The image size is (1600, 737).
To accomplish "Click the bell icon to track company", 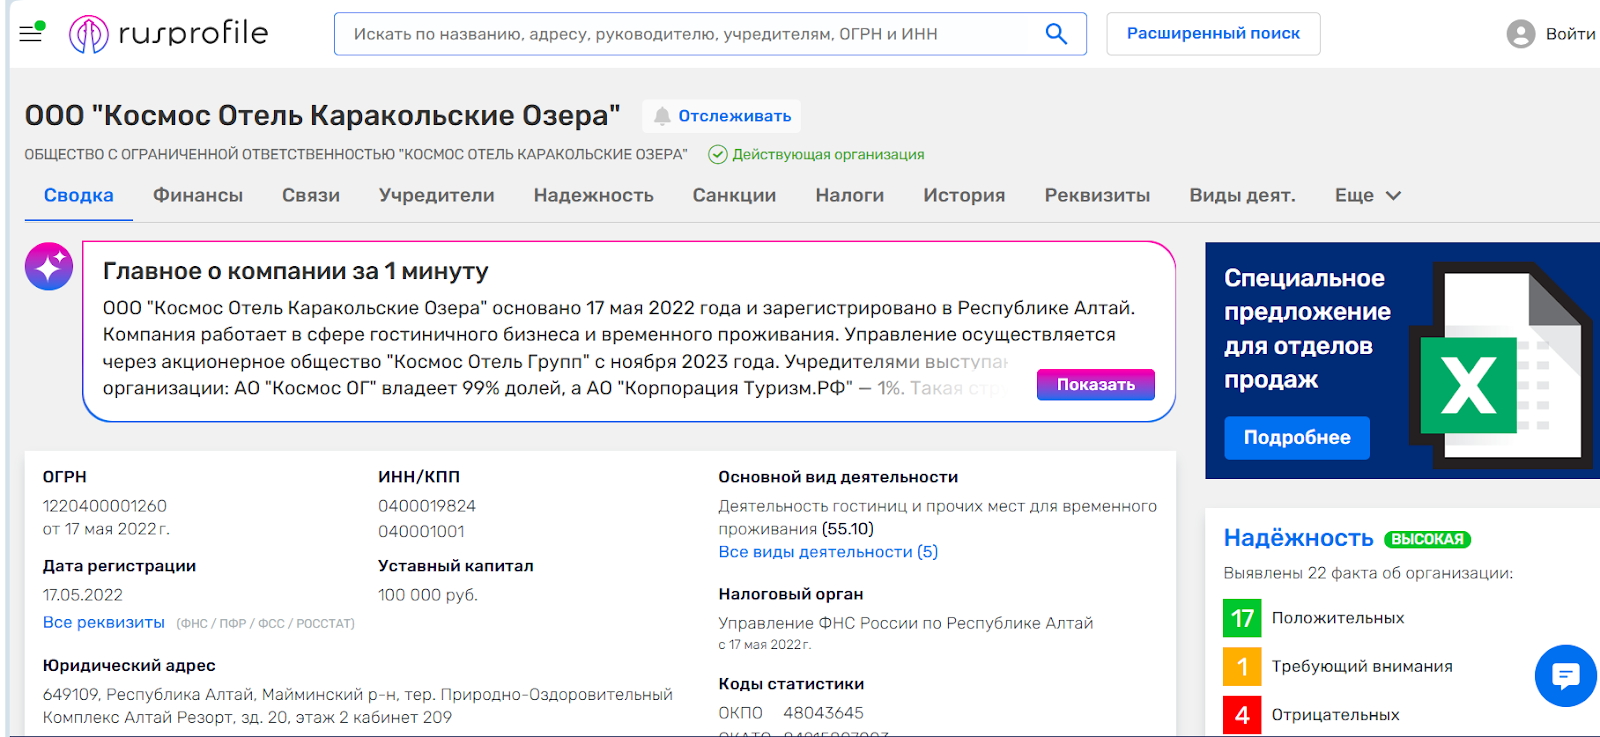I will point(662,116).
